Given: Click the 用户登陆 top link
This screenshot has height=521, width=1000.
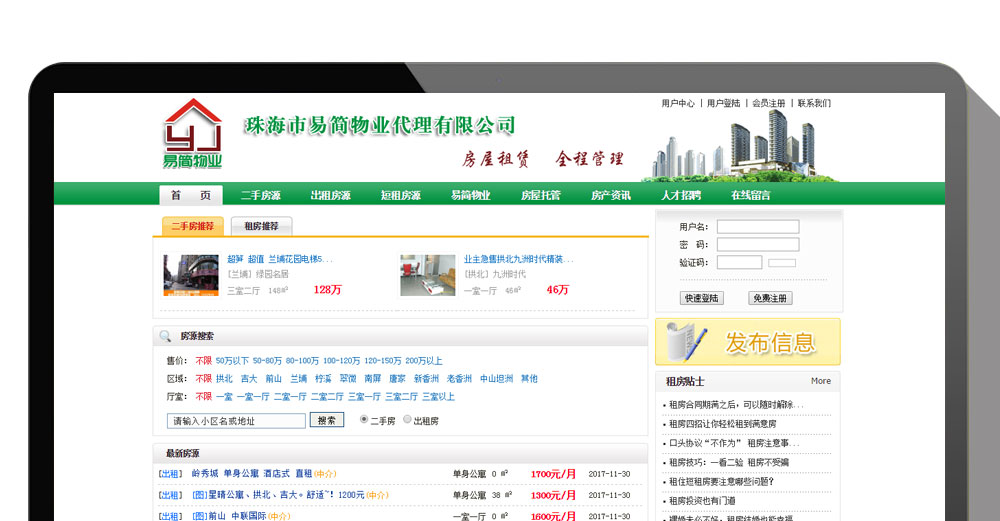Looking at the screenshot, I should click(x=723, y=103).
